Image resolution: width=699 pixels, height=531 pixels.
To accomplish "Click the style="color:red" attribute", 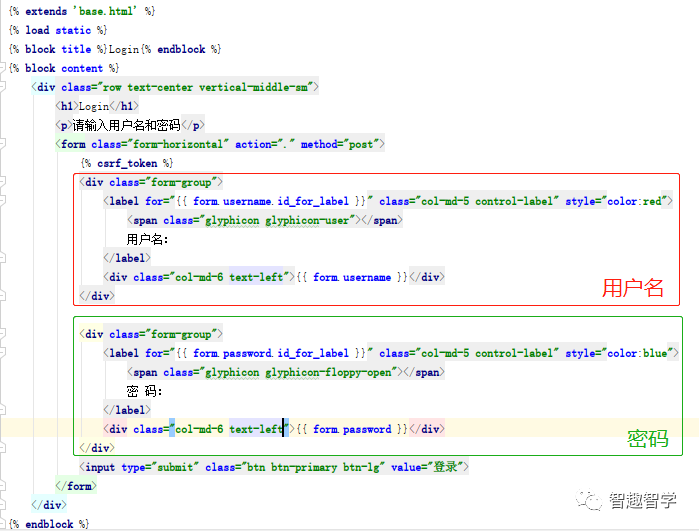I will [x=616, y=201].
